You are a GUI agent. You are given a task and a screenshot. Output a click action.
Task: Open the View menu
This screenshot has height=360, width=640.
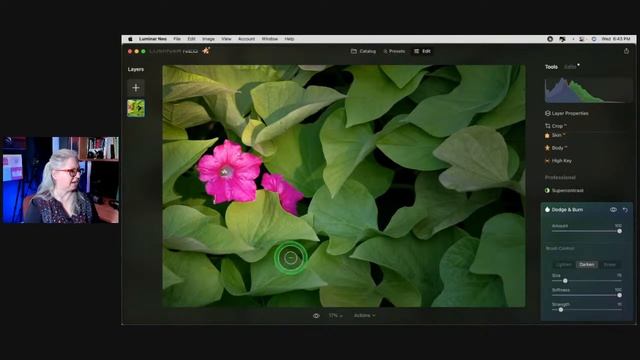[226, 39]
